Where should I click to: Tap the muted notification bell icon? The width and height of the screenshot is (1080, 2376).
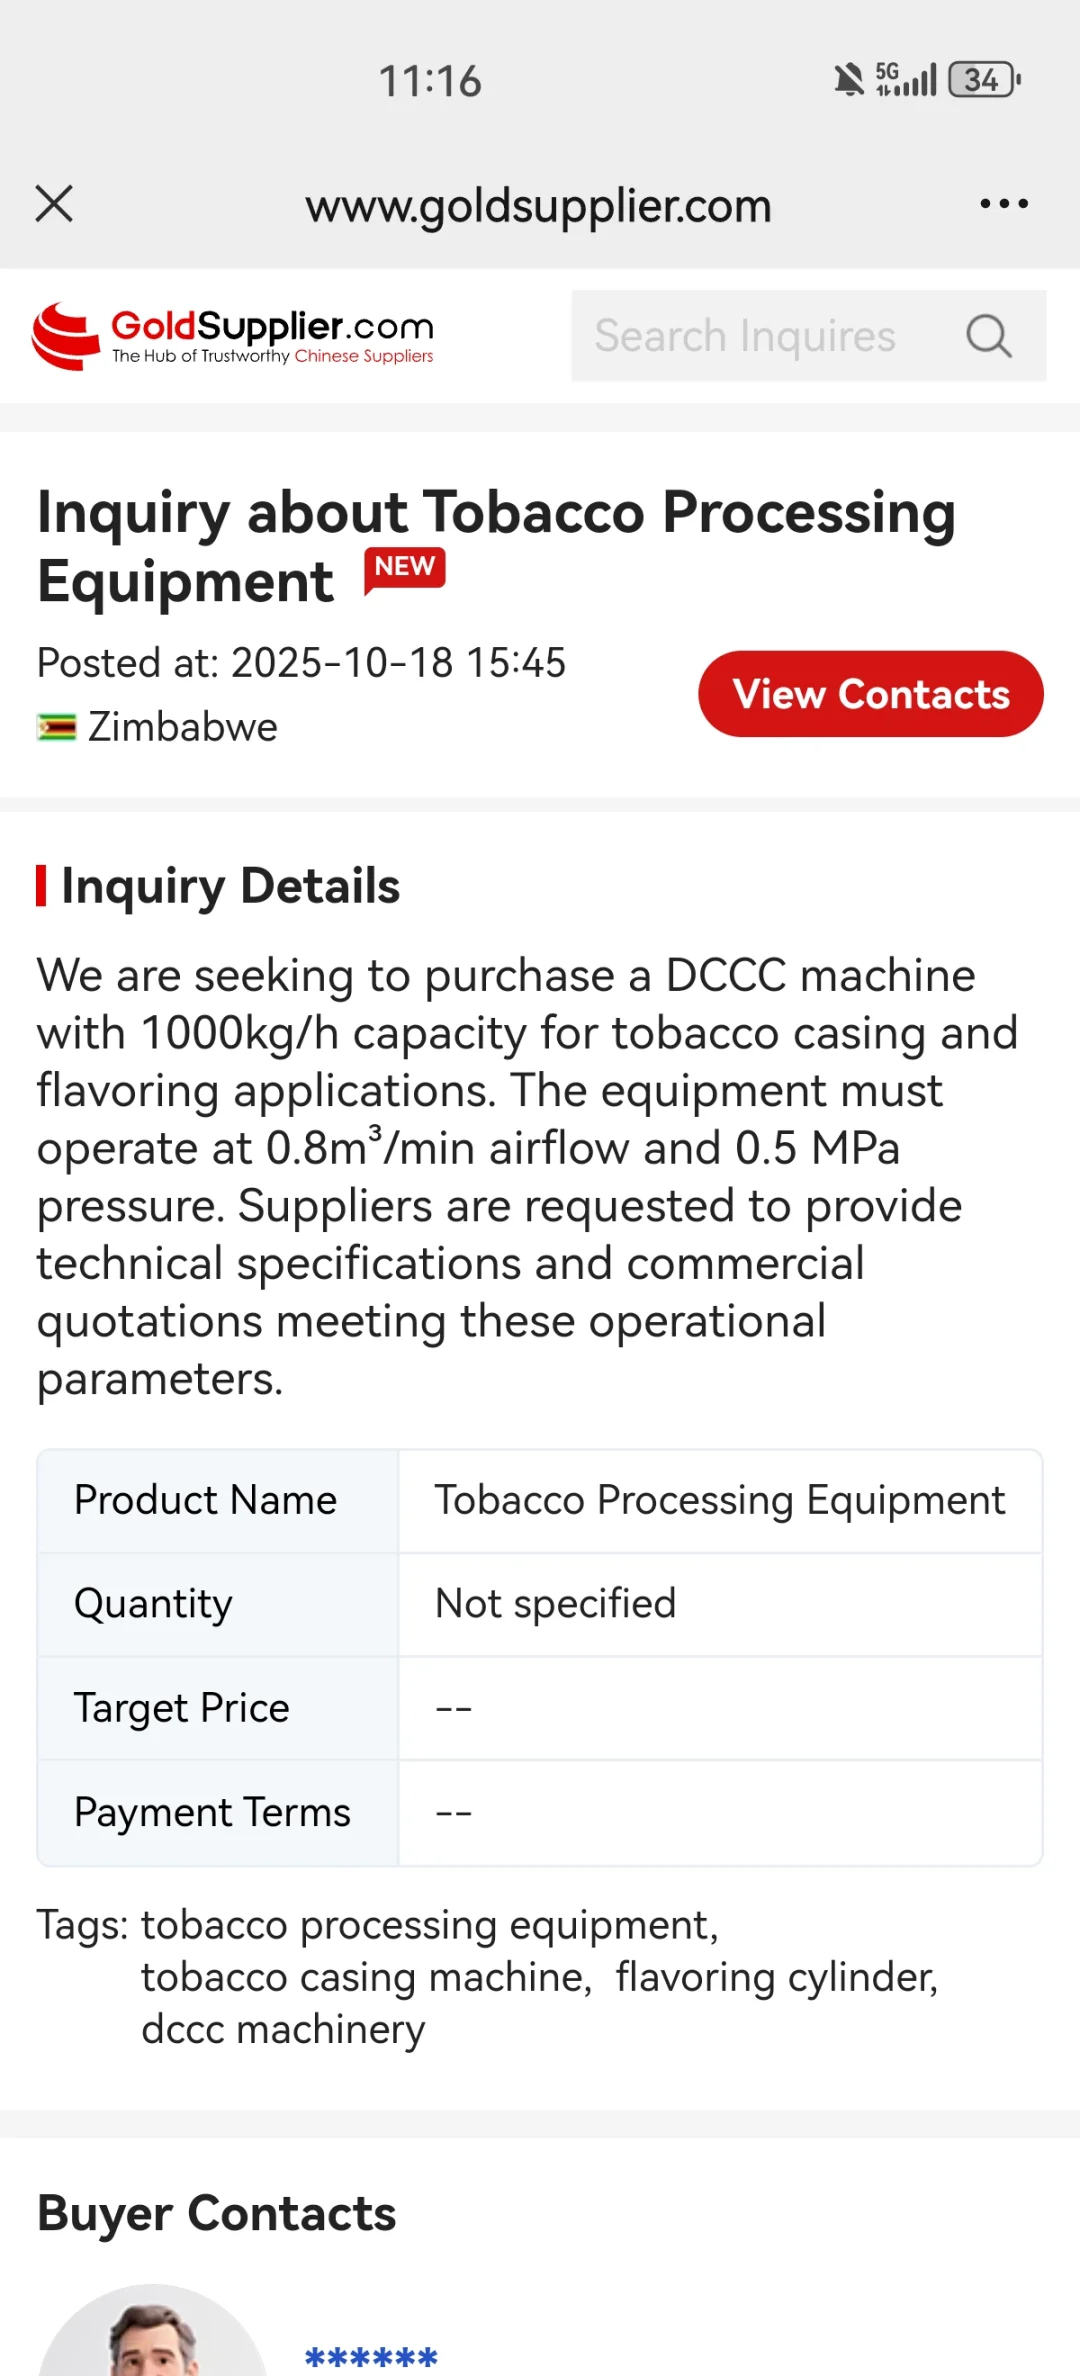pyautogui.click(x=848, y=79)
